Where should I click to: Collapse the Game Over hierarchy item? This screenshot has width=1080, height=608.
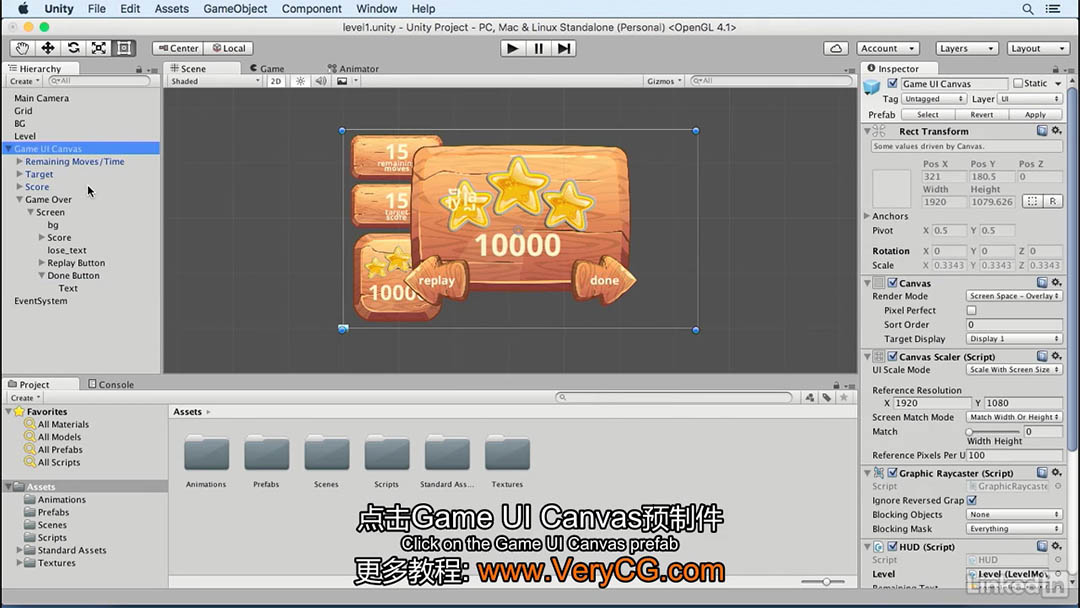pos(20,200)
